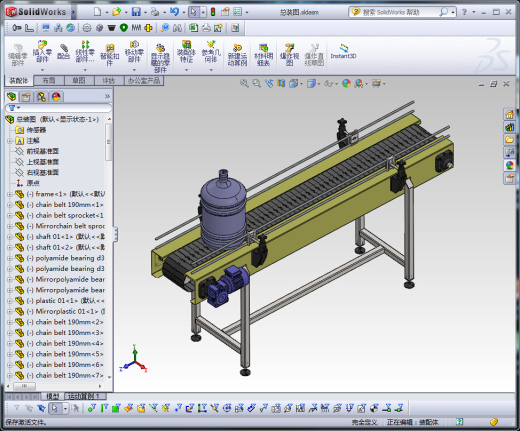This screenshot has width=520, height=431.
Task: Select the Instant3D tool
Action: (x=343, y=52)
